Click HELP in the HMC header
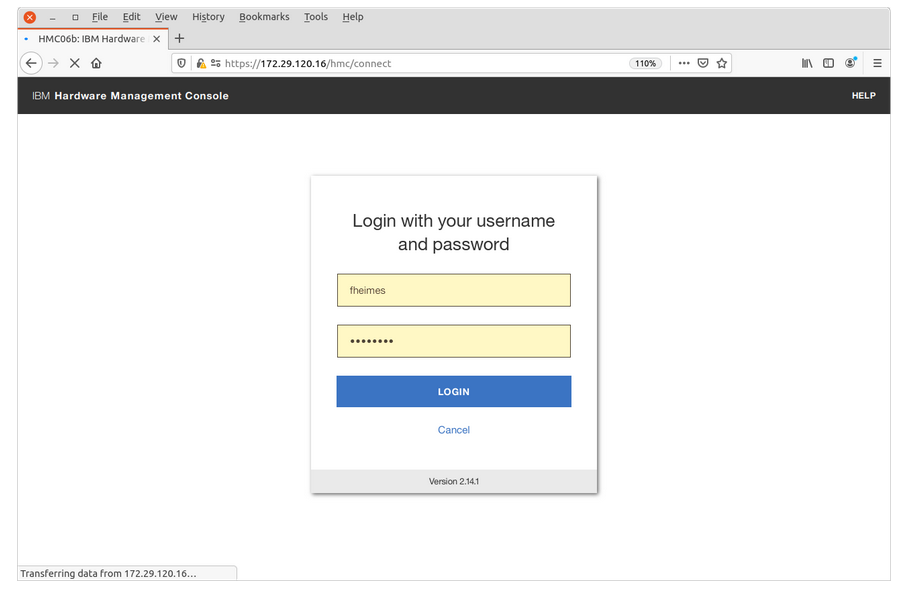Image resolution: width=913 pixels, height=592 pixels. click(863, 96)
